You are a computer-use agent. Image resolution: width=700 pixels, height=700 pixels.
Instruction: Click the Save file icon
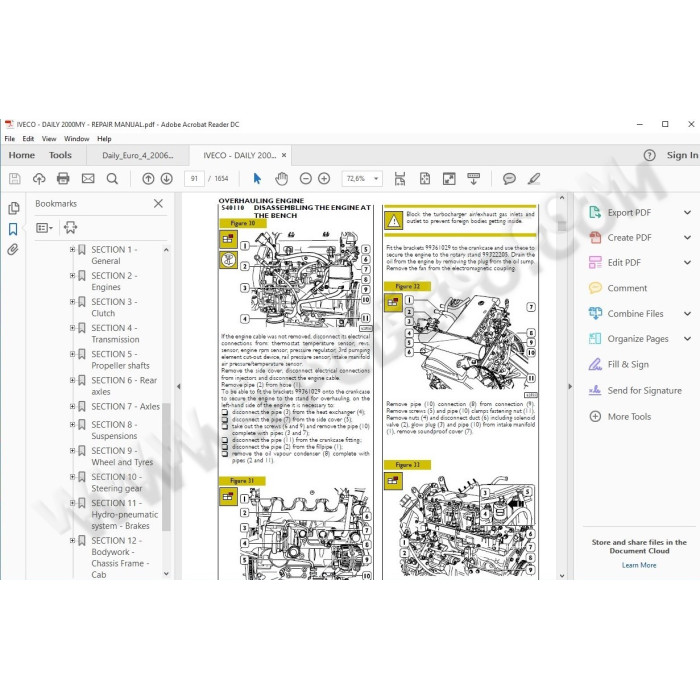point(15,179)
